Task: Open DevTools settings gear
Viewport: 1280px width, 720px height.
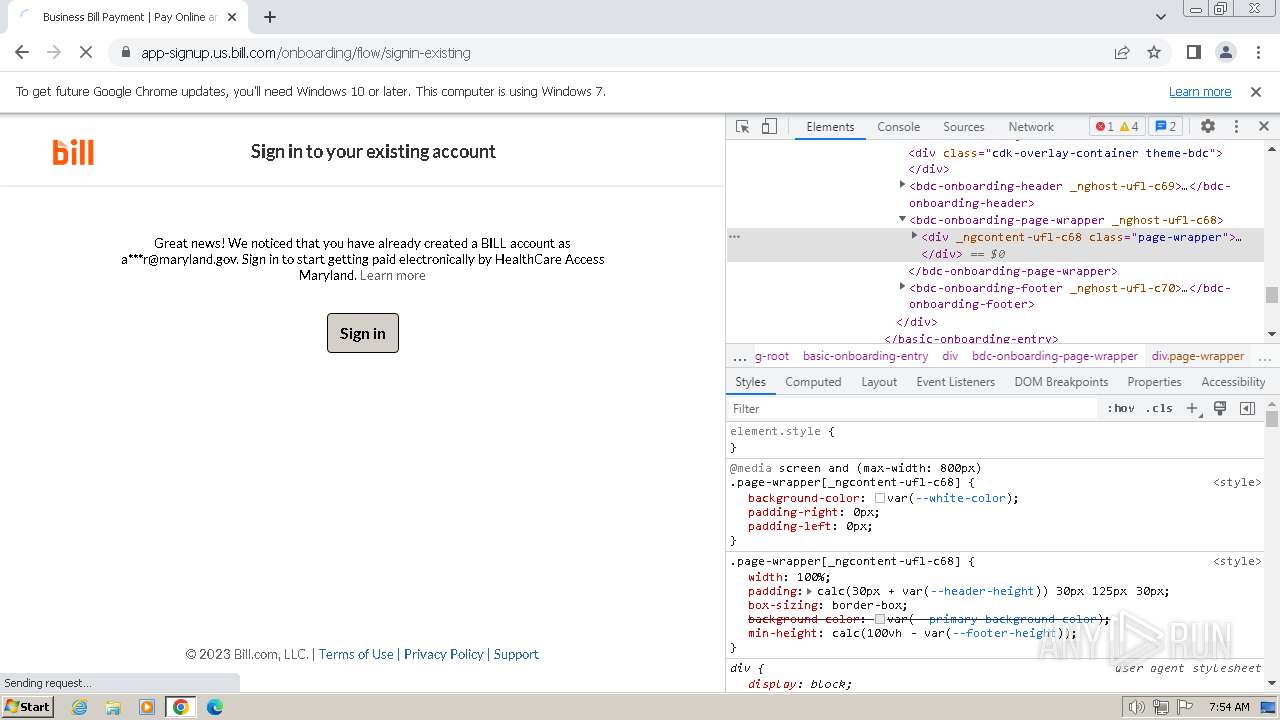Action: click(1208, 127)
